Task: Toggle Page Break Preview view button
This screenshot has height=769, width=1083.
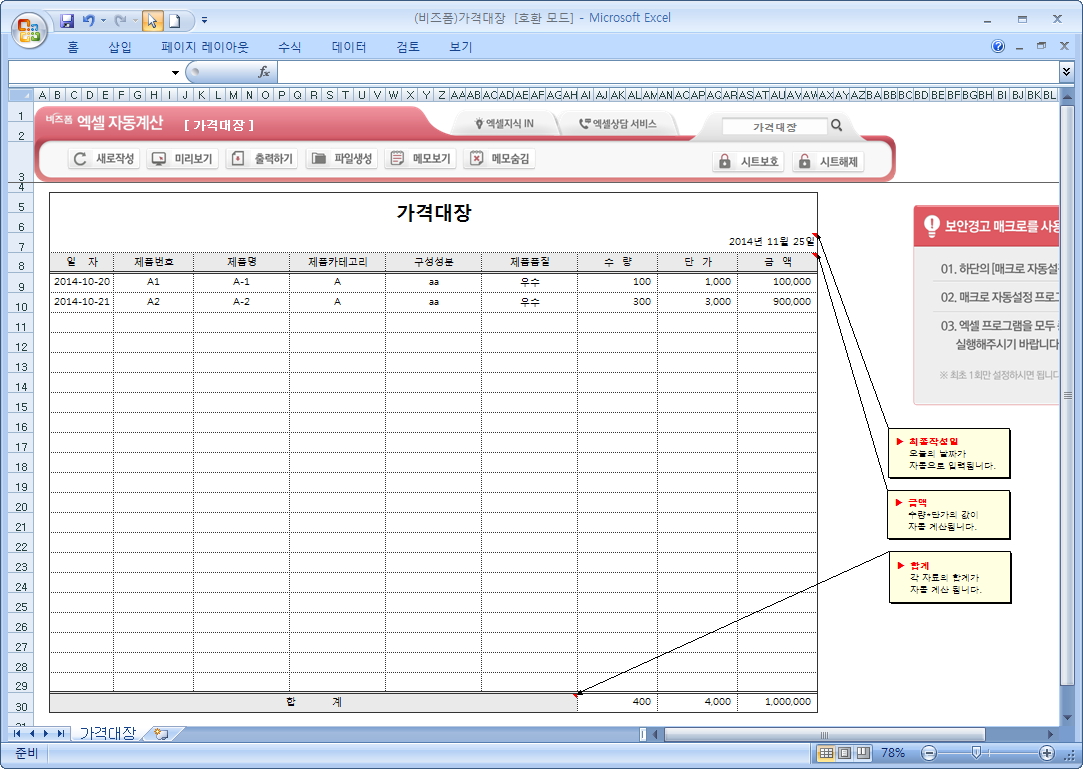Action: (862, 753)
